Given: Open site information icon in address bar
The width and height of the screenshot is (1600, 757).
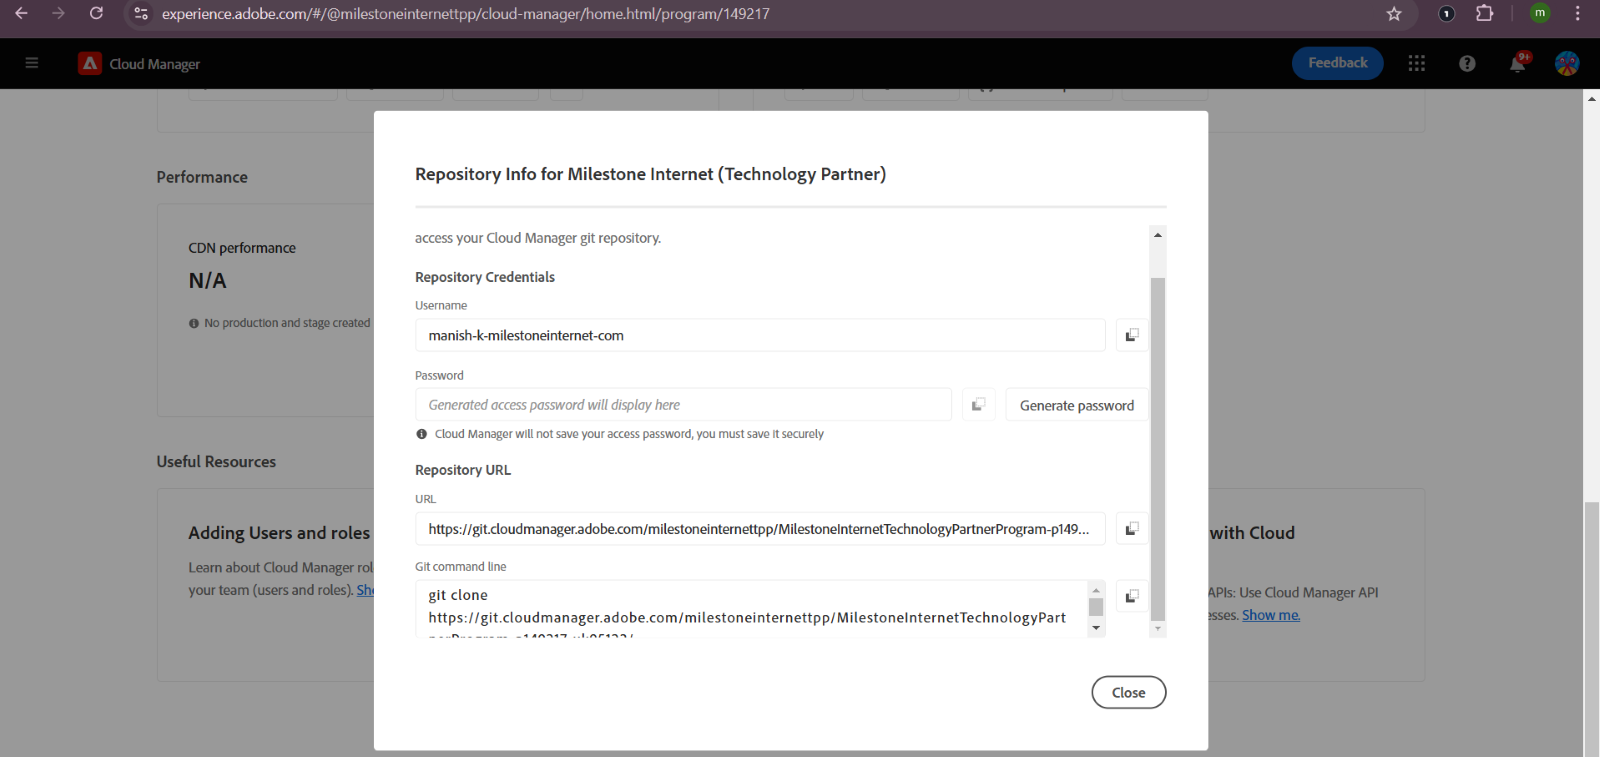Looking at the screenshot, I should [141, 14].
